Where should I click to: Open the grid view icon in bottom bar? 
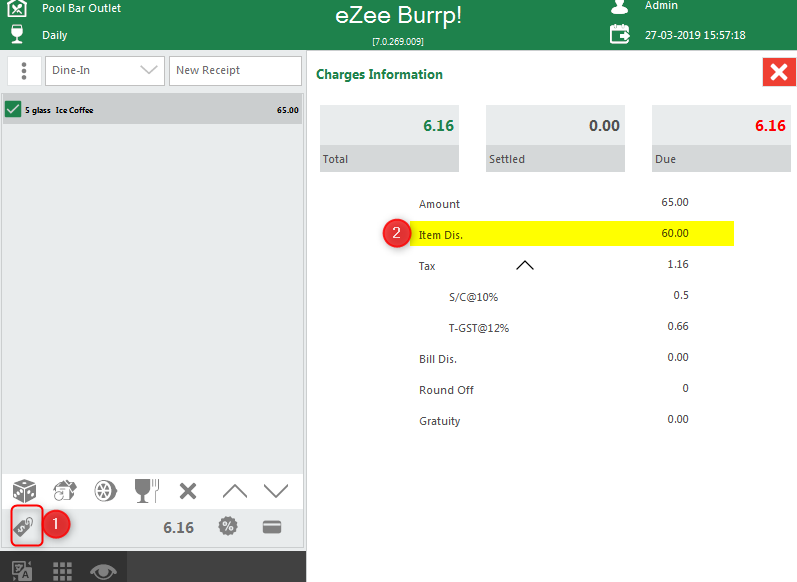coord(63,571)
